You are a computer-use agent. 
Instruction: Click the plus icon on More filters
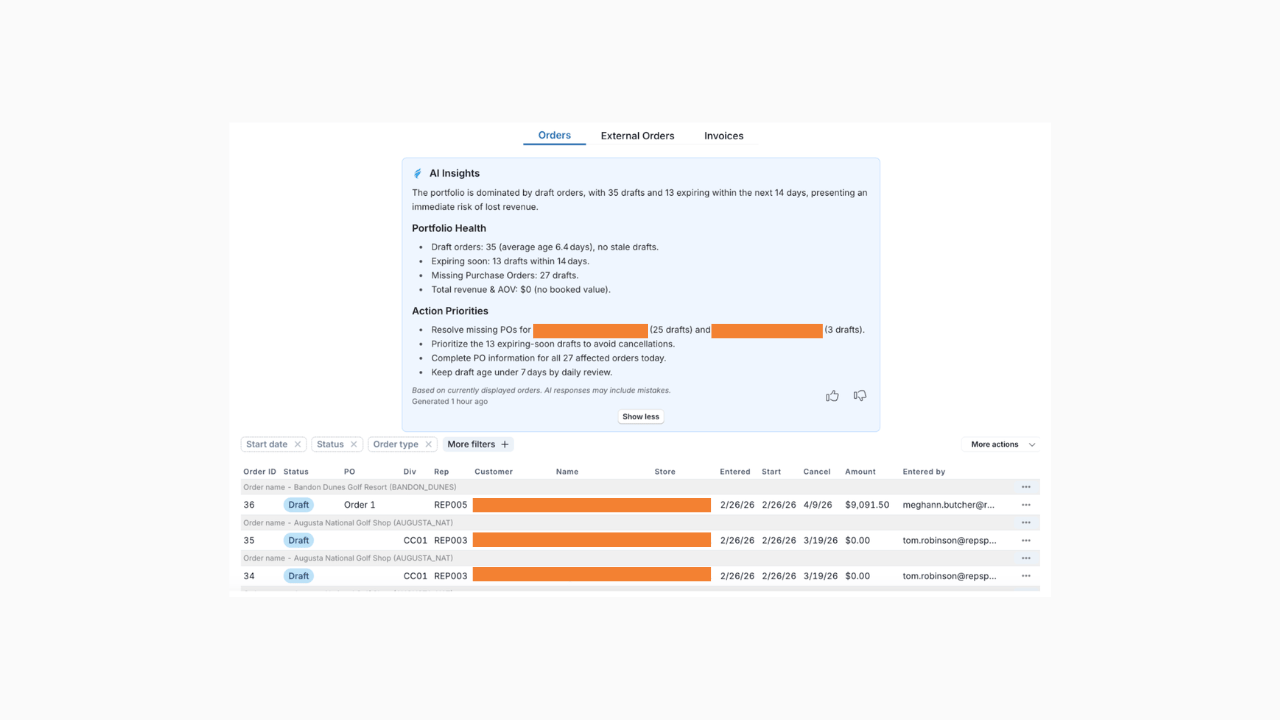click(x=507, y=443)
